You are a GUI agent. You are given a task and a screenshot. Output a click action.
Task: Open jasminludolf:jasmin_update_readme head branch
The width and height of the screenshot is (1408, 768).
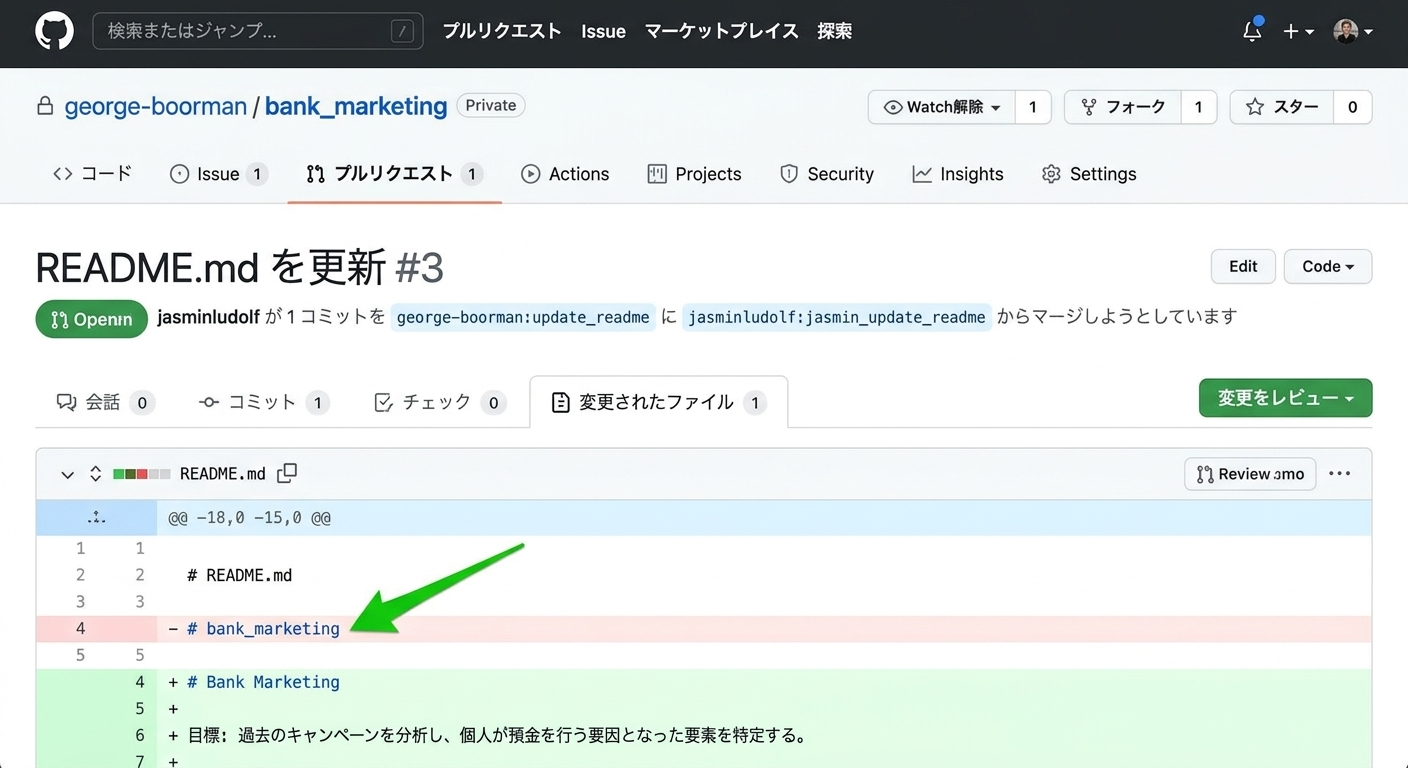(837, 318)
